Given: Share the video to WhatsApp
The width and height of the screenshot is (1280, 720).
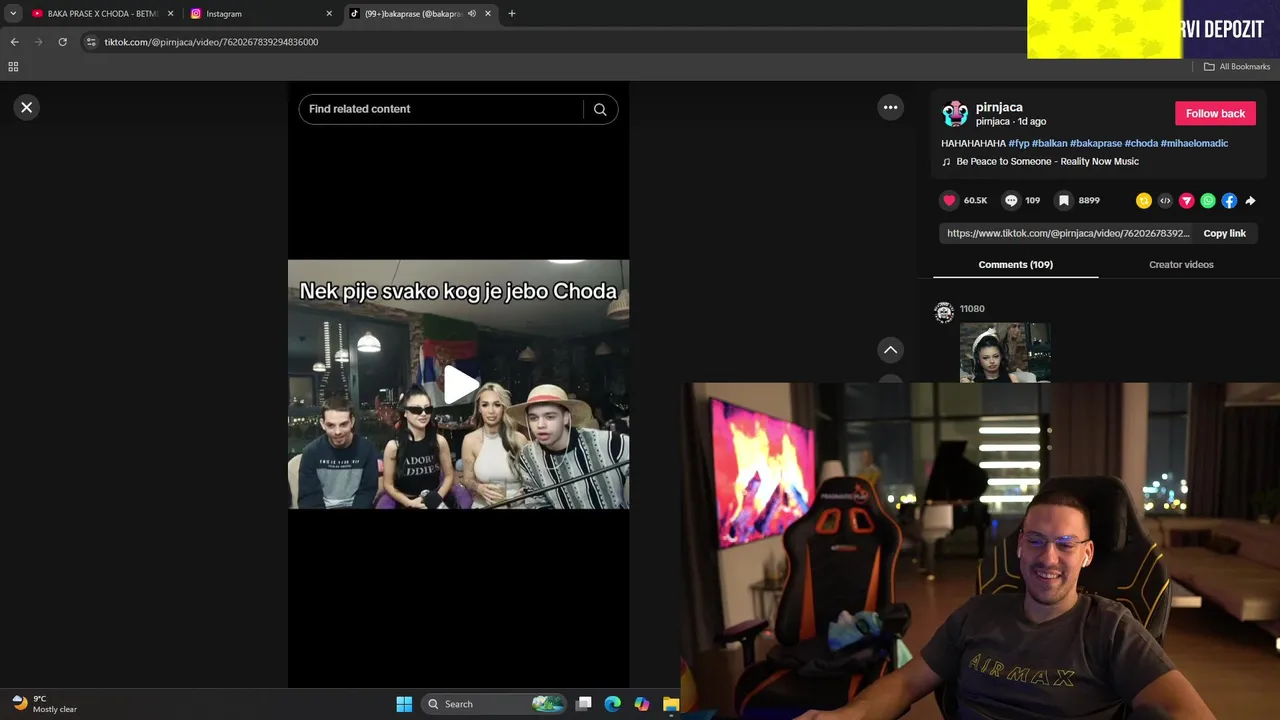Looking at the screenshot, I should [x=1208, y=201].
